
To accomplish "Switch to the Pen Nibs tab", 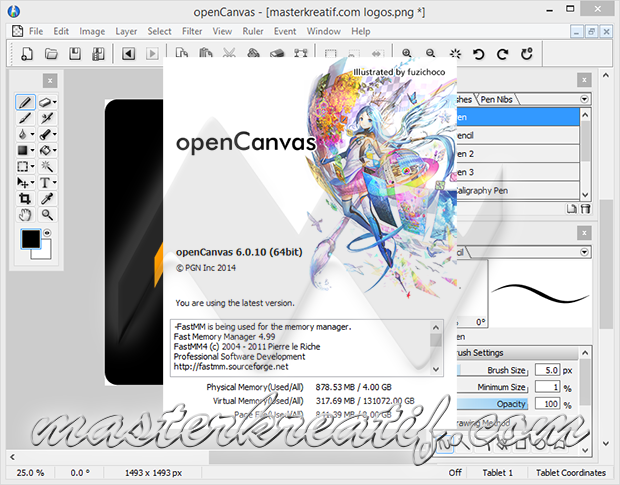I will coord(496,100).
